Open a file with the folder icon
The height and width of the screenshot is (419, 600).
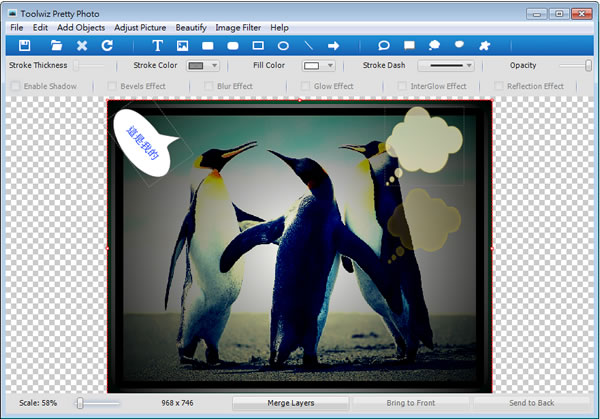coord(57,46)
